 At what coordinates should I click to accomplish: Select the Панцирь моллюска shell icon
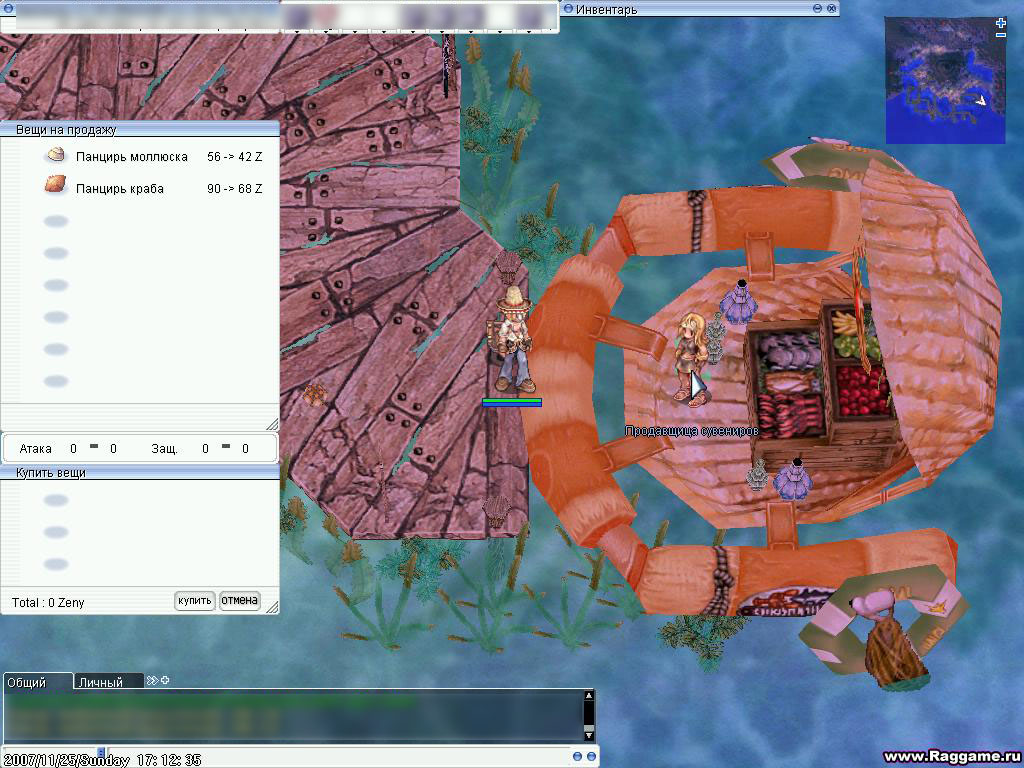[56, 155]
